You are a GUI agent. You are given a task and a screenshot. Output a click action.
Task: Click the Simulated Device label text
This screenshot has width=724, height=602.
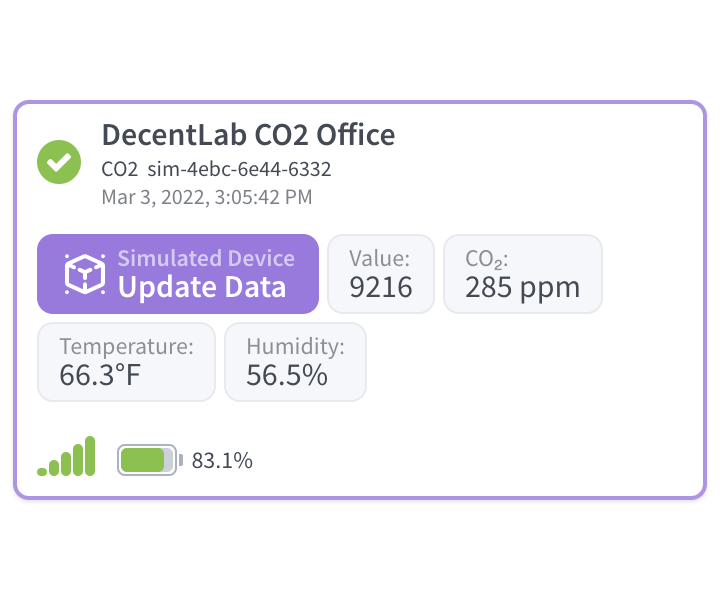pyautogui.click(x=206, y=258)
